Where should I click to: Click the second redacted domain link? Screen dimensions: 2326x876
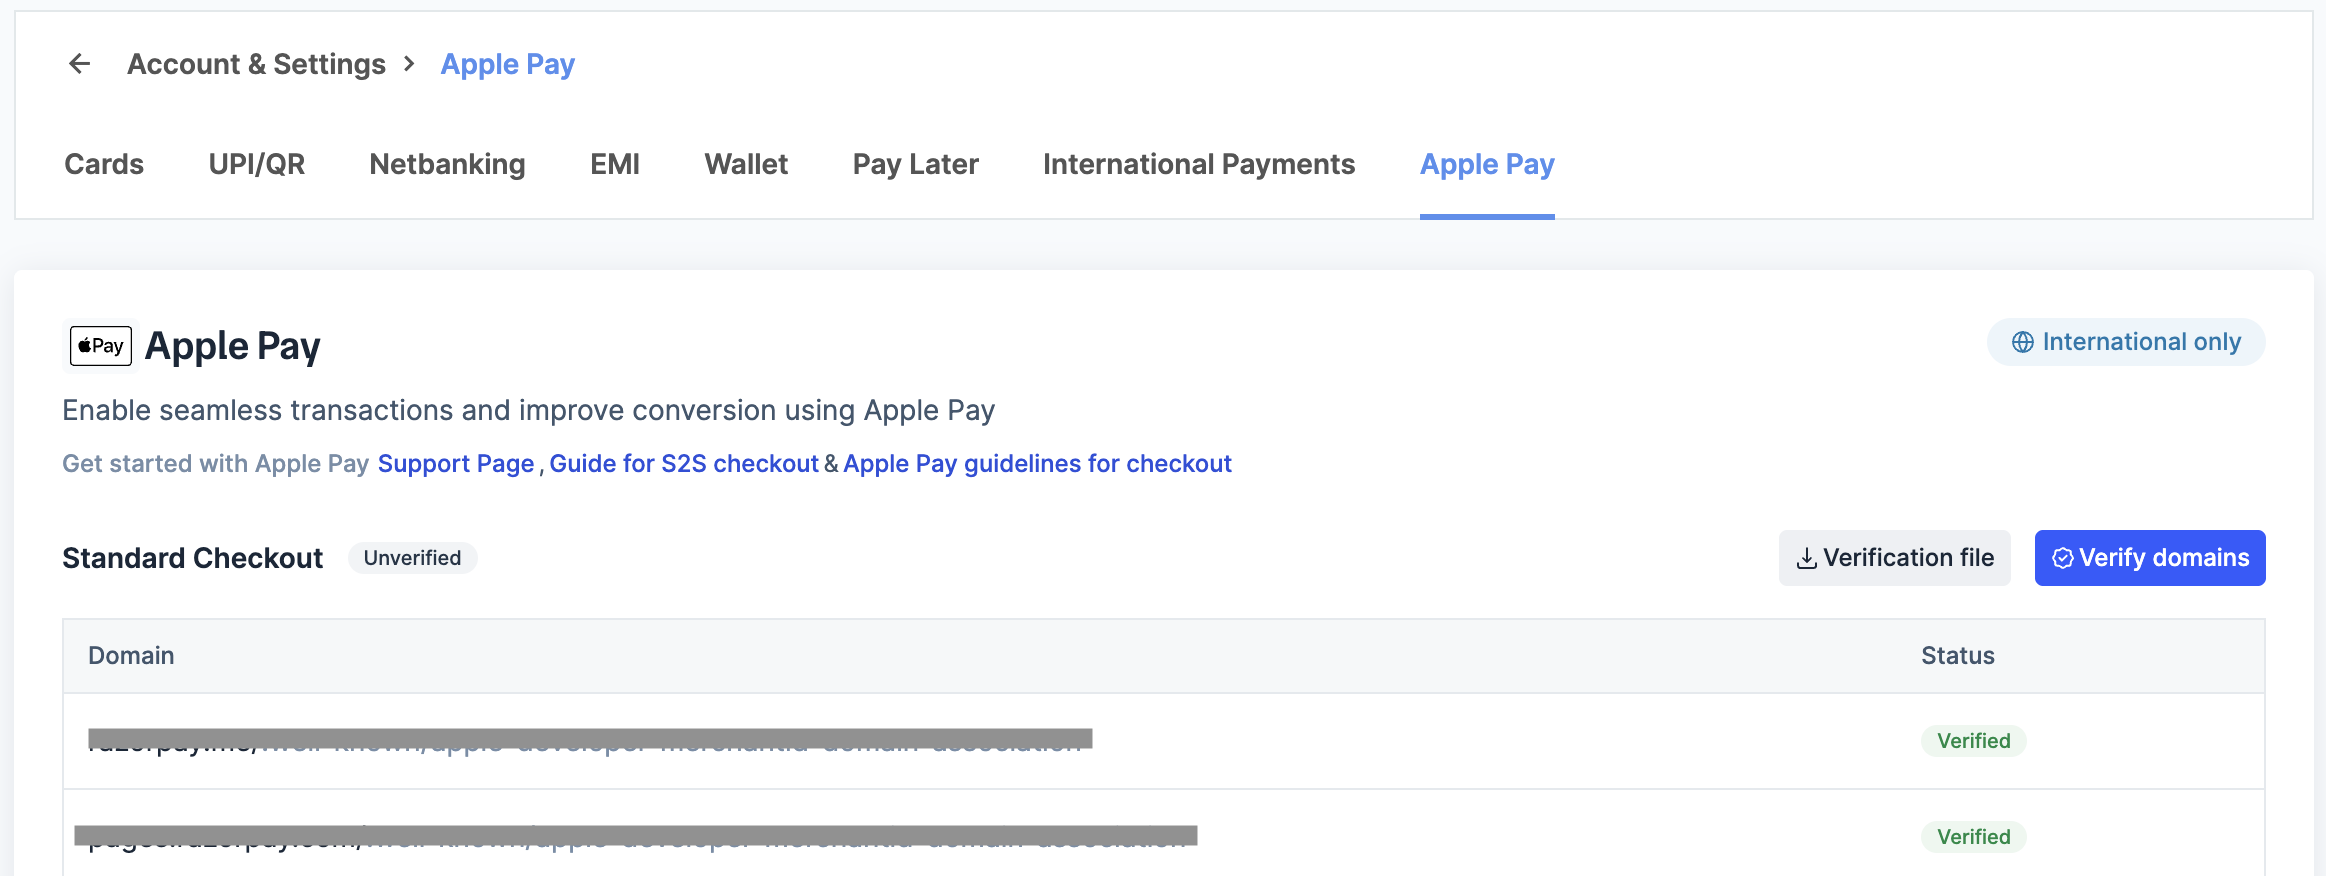click(x=636, y=837)
